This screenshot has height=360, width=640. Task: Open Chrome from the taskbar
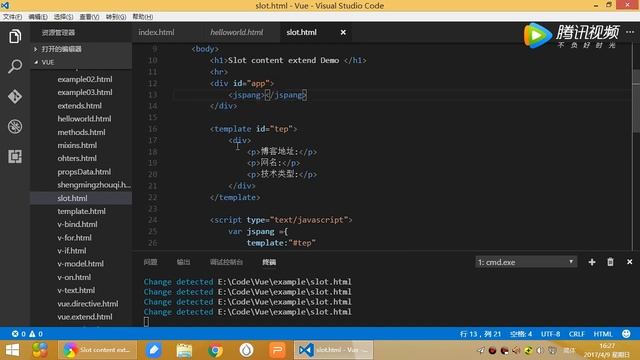coord(215,350)
